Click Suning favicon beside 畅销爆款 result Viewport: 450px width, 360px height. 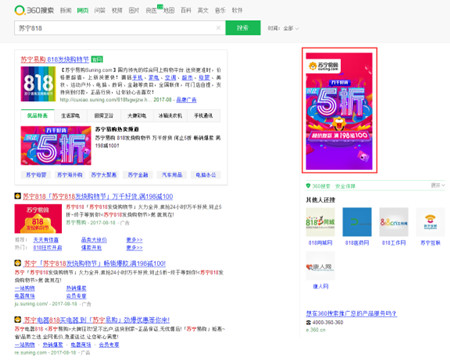(x=18, y=263)
